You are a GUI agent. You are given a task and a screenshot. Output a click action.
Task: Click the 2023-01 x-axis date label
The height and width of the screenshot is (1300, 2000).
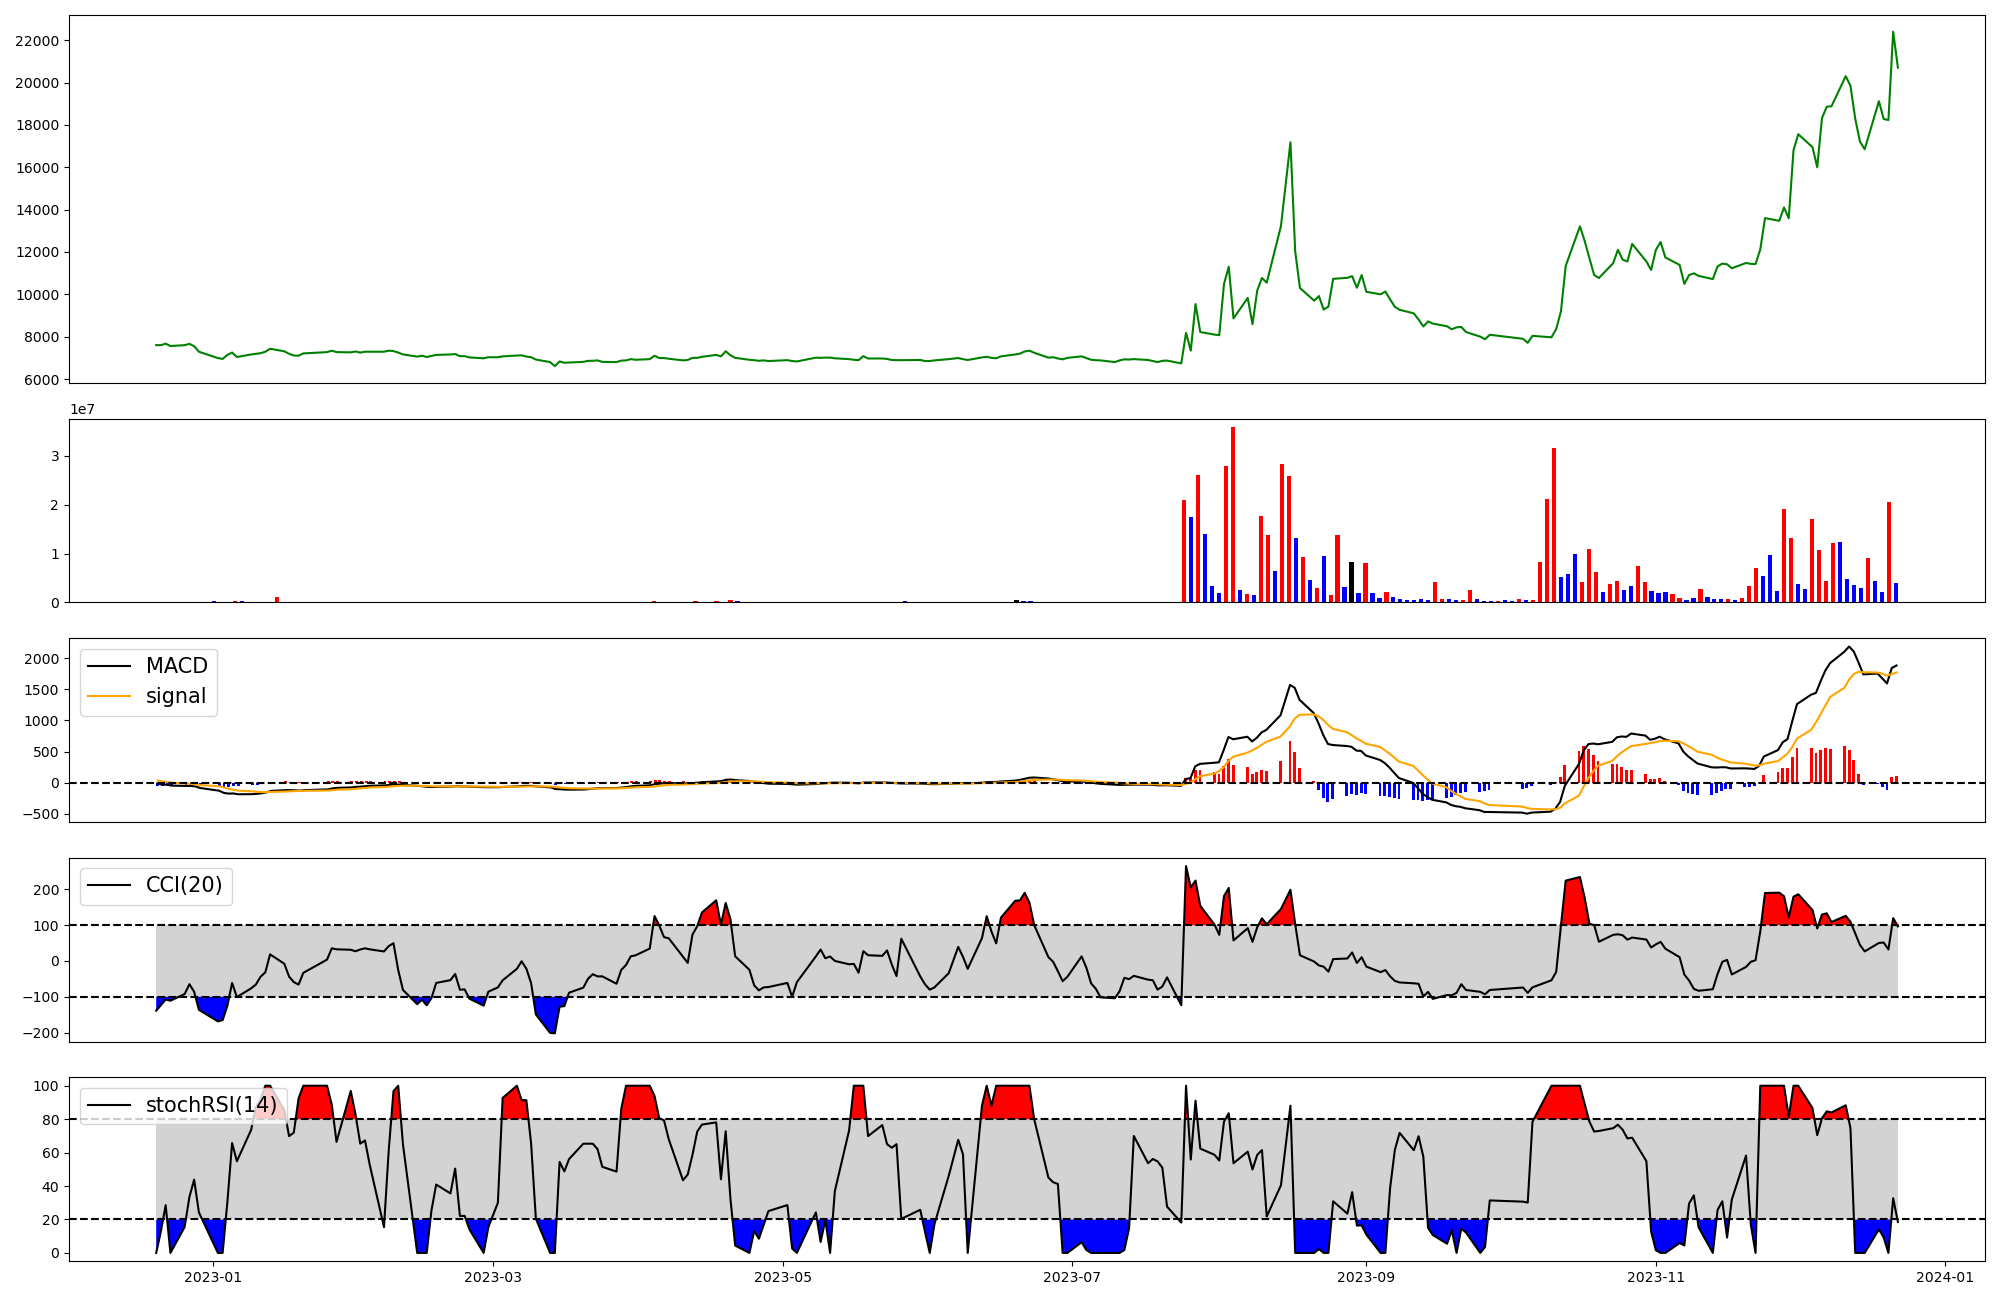[x=213, y=1277]
